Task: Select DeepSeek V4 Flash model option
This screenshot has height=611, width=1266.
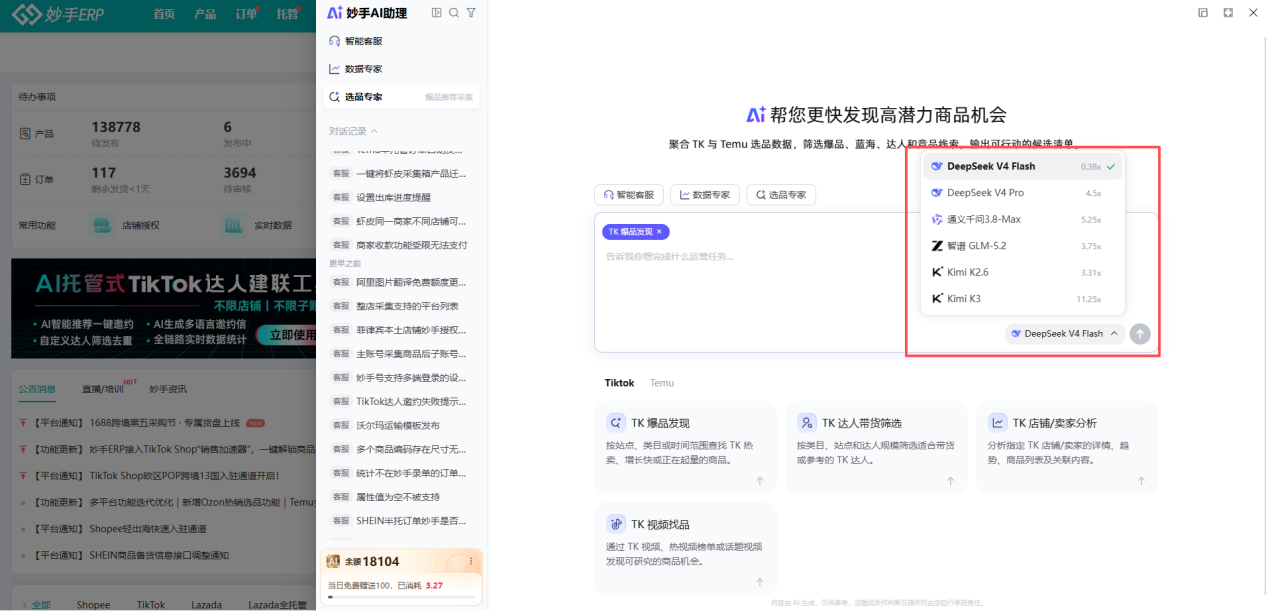Action: [x=1023, y=166]
